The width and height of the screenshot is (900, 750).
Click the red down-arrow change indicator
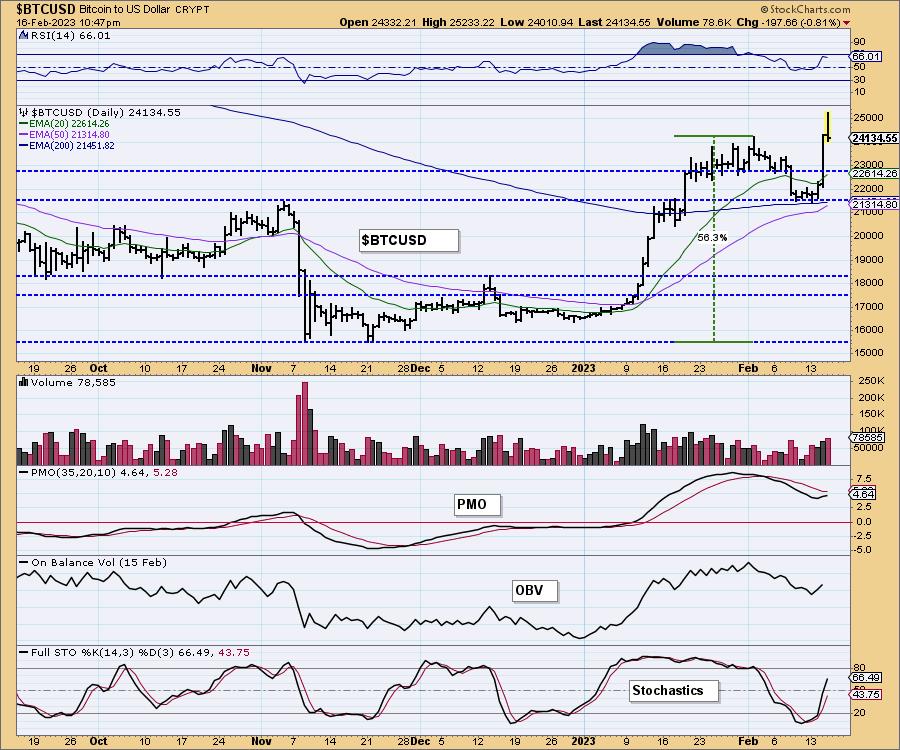[x=847, y=23]
